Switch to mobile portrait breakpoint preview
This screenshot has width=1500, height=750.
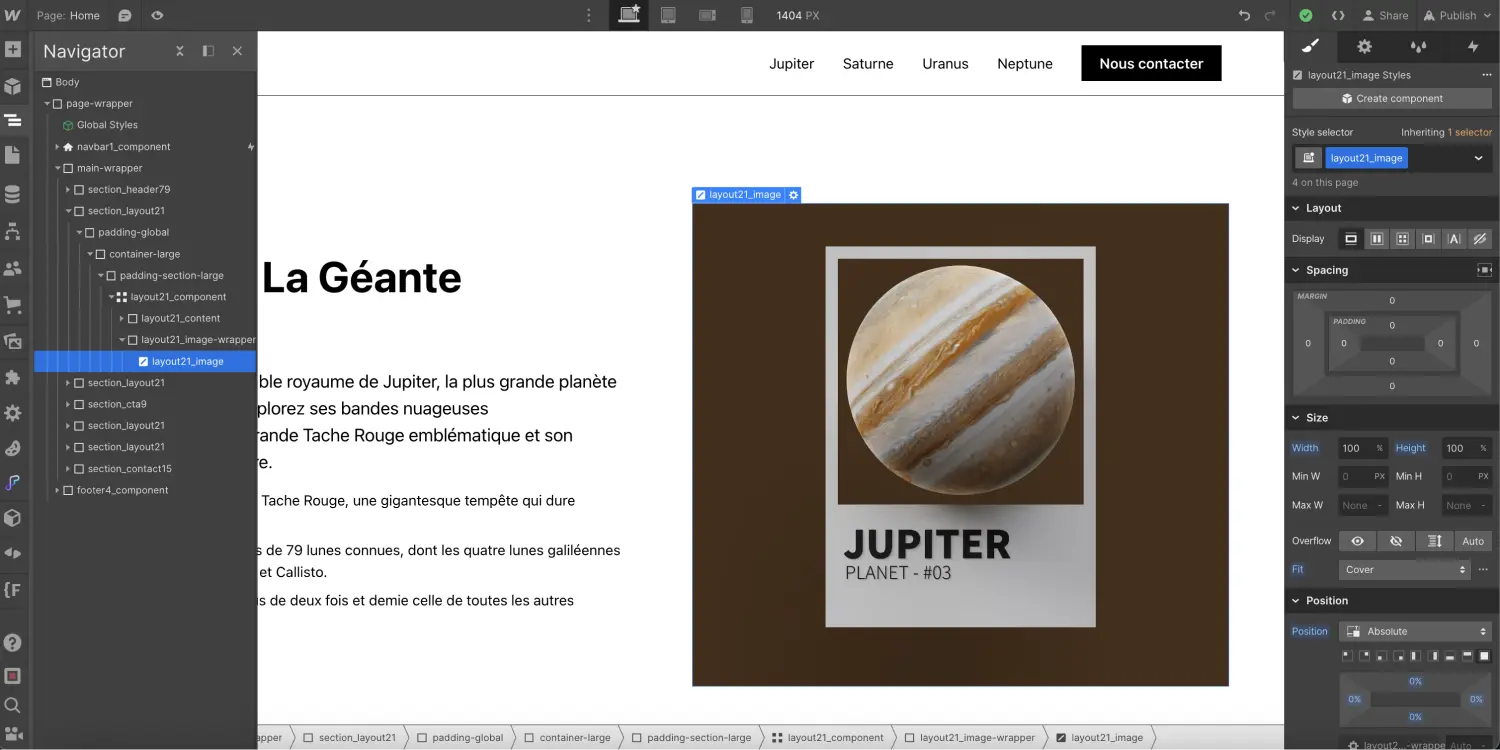pyautogui.click(x=746, y=15)
